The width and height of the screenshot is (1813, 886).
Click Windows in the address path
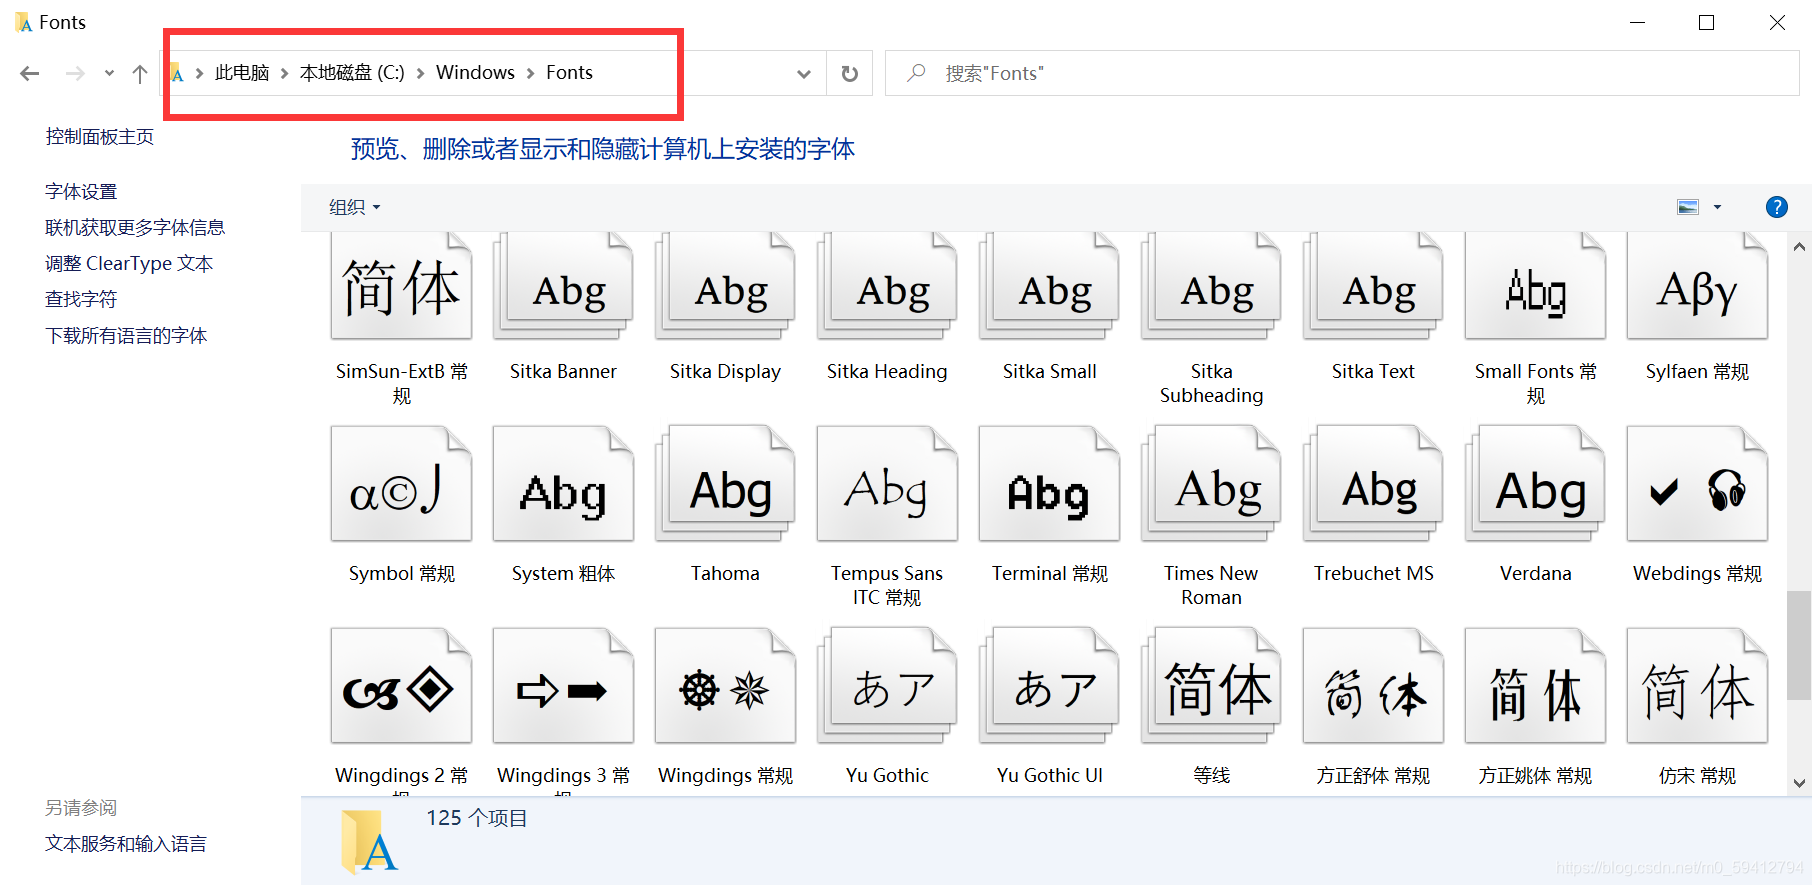(x=475, y=72)
